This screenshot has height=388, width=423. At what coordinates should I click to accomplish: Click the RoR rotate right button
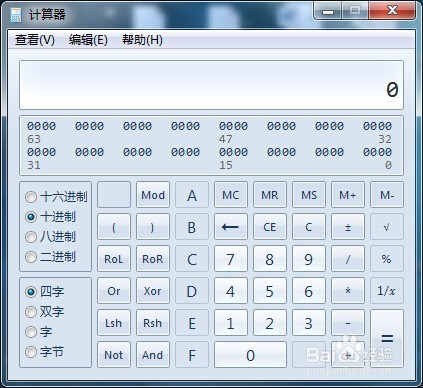(153, 259)
